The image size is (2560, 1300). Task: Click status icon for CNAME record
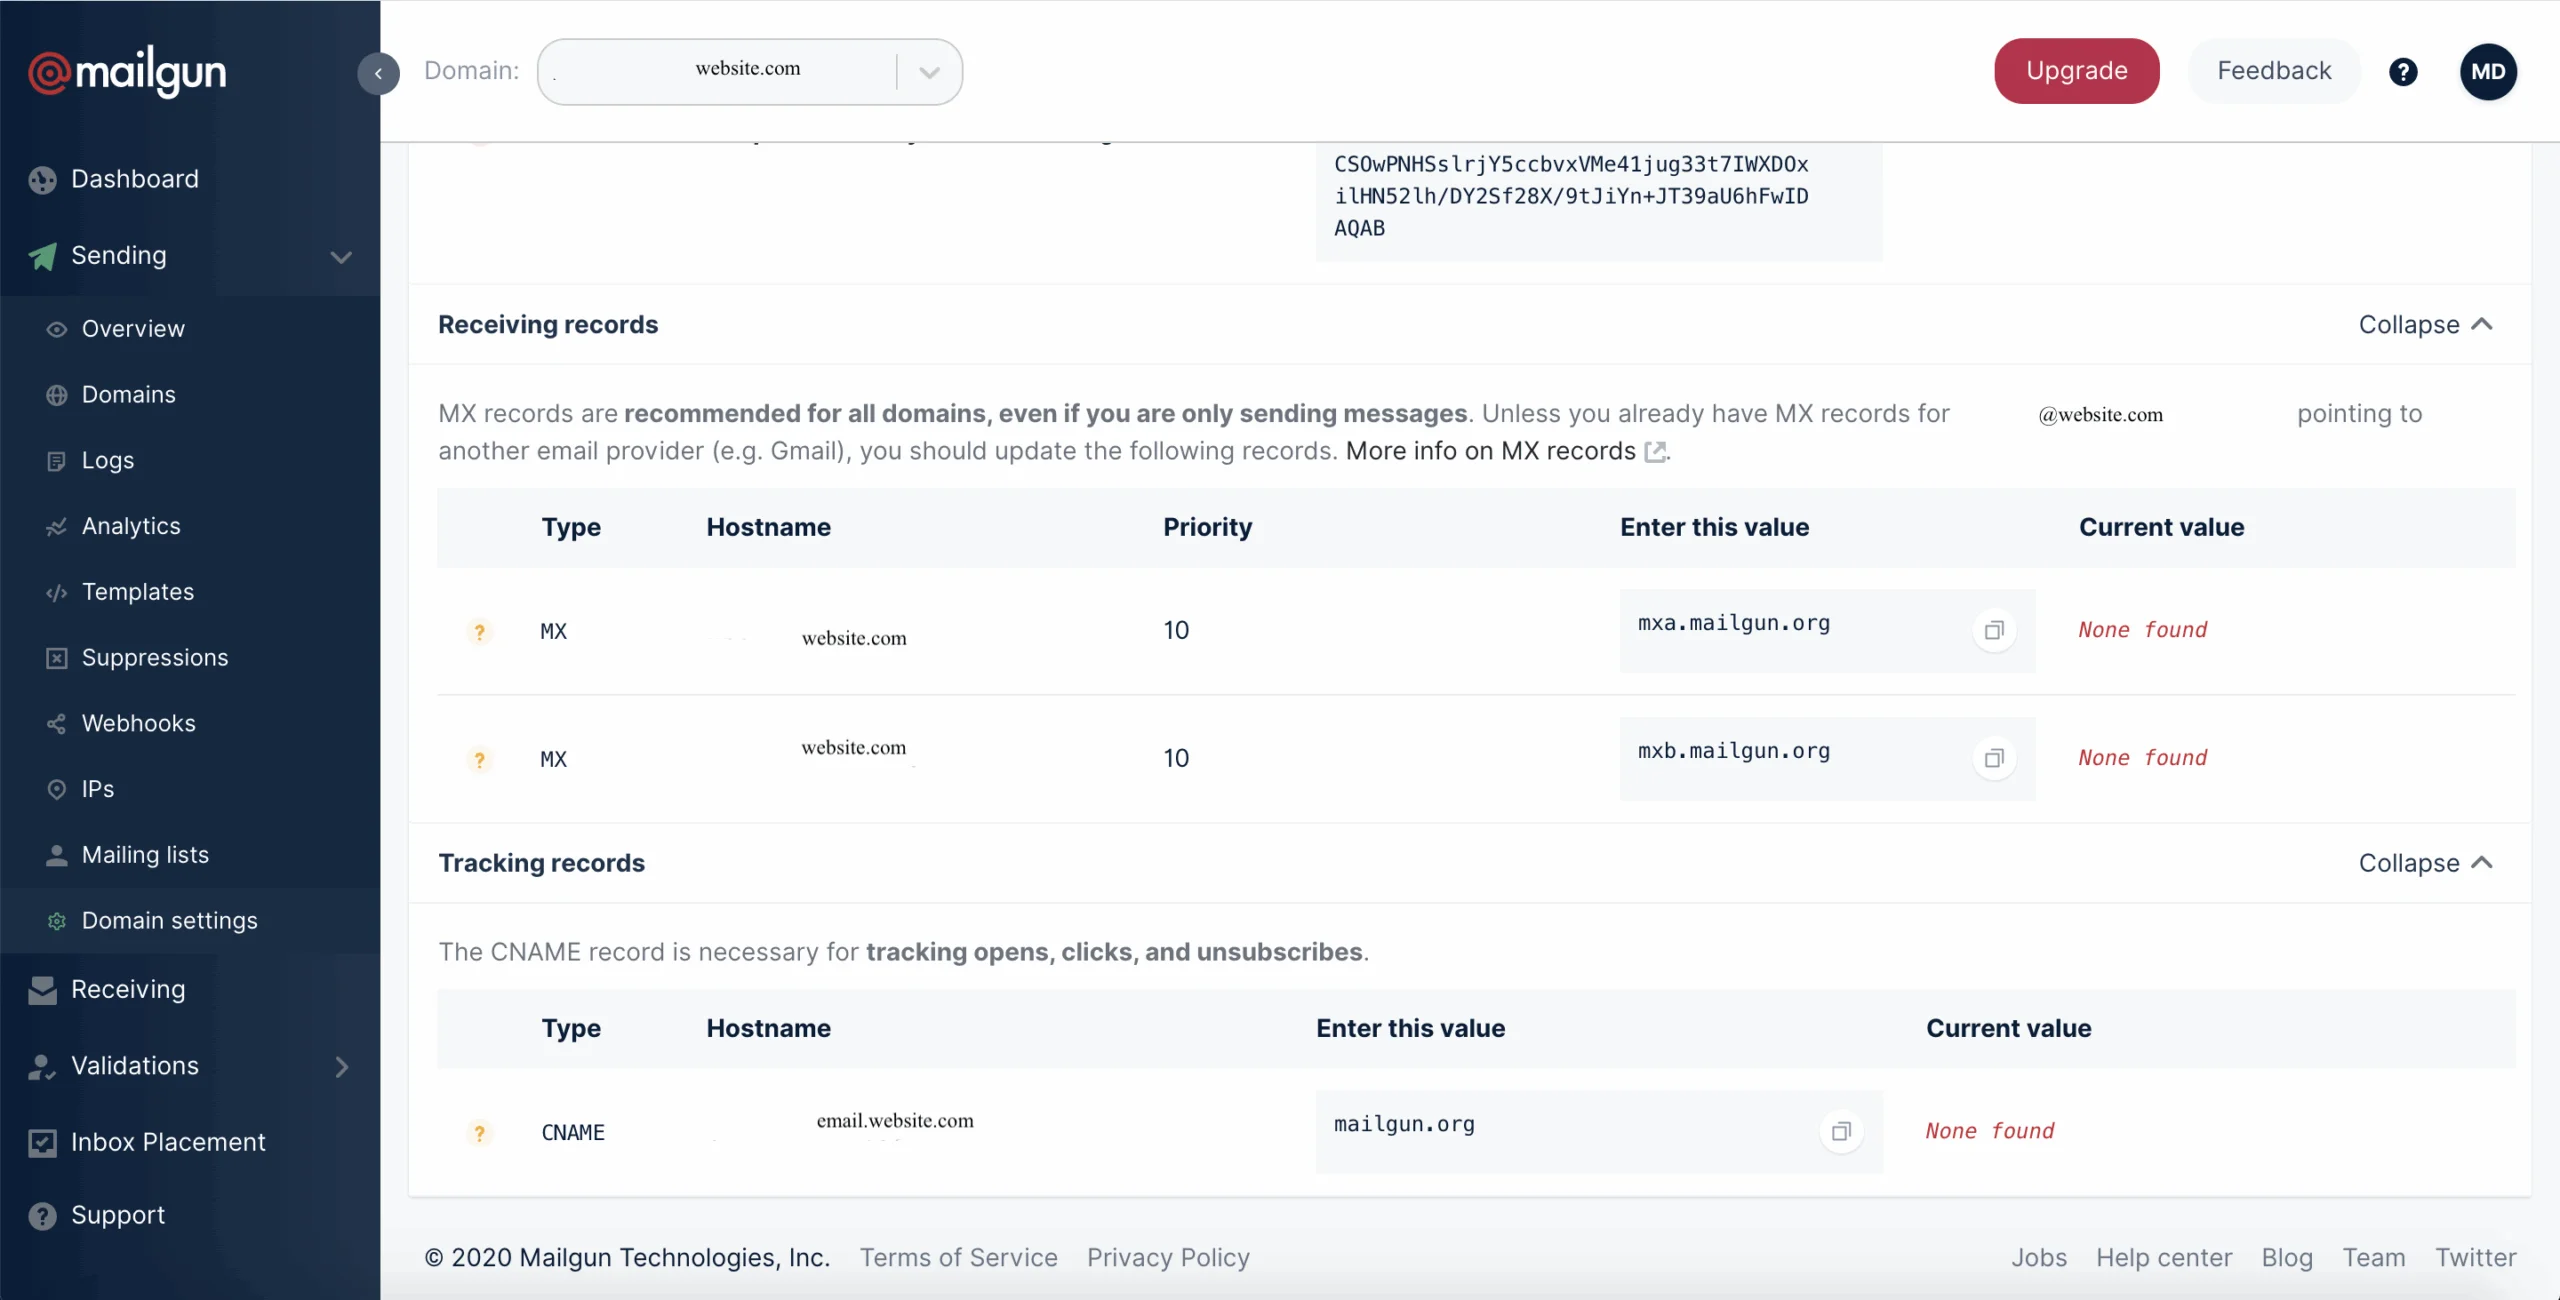(x=480, y=1133)
